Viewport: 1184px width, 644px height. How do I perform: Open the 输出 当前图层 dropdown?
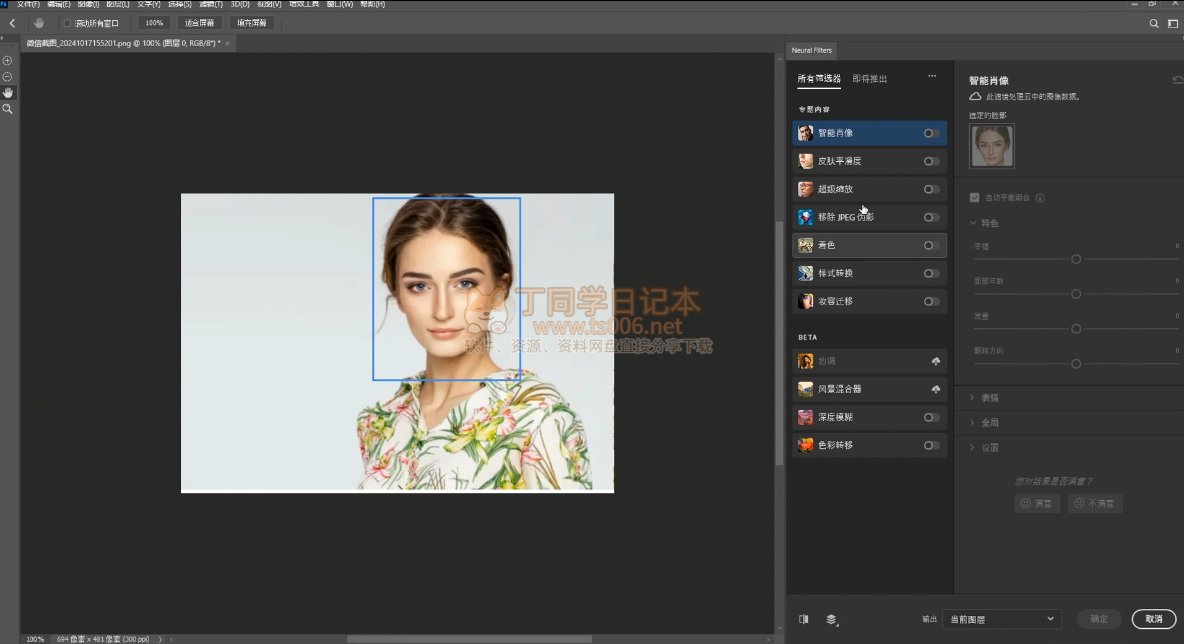coord(1002,620)
